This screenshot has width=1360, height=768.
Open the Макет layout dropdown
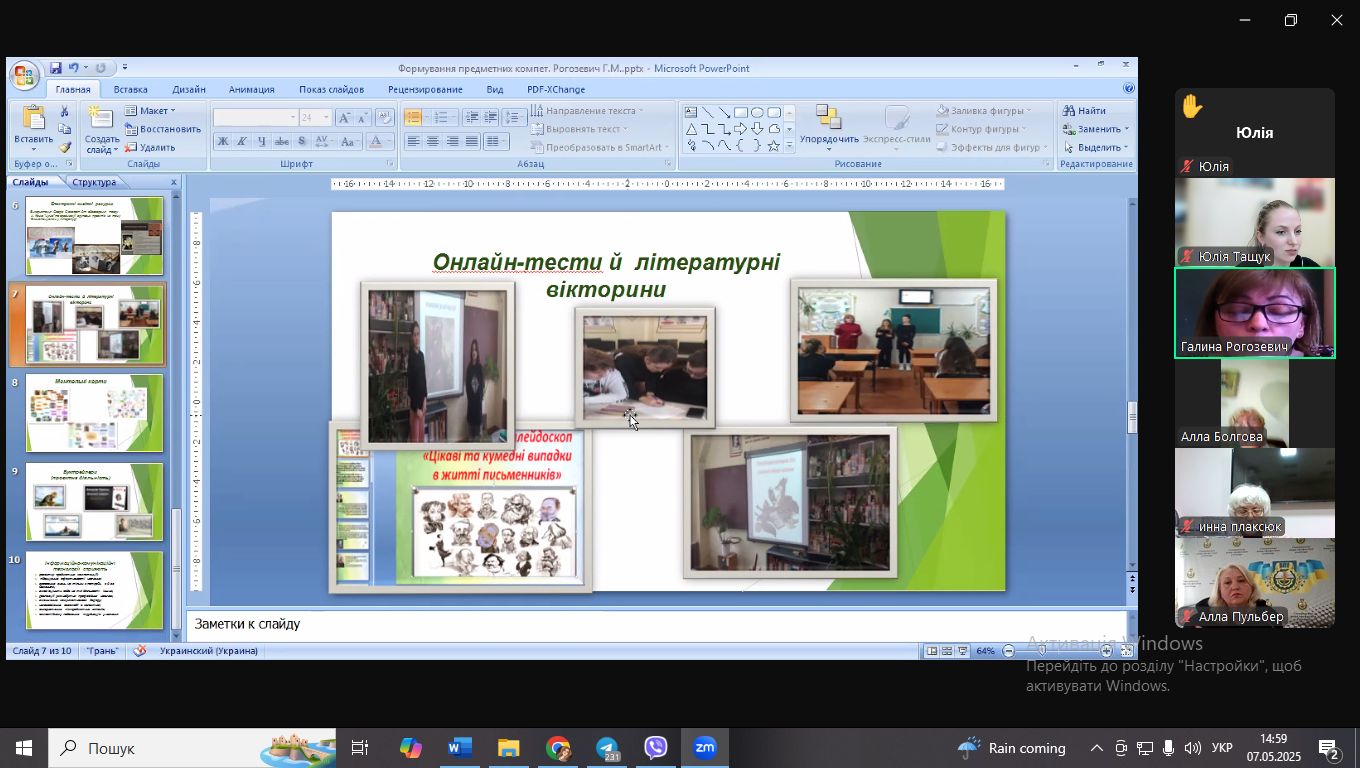tap(152, 111)
